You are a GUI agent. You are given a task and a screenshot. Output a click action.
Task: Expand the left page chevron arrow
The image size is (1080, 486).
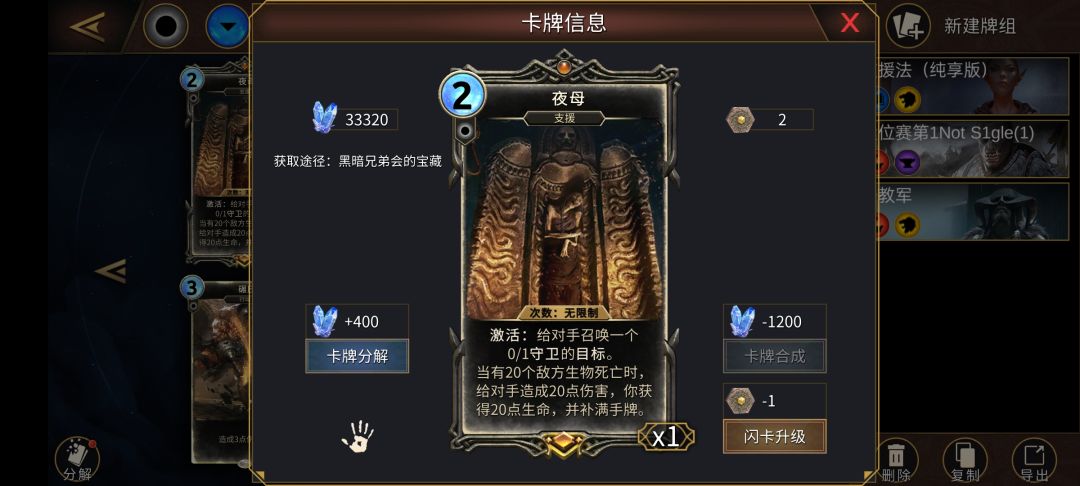coord(111,271)
